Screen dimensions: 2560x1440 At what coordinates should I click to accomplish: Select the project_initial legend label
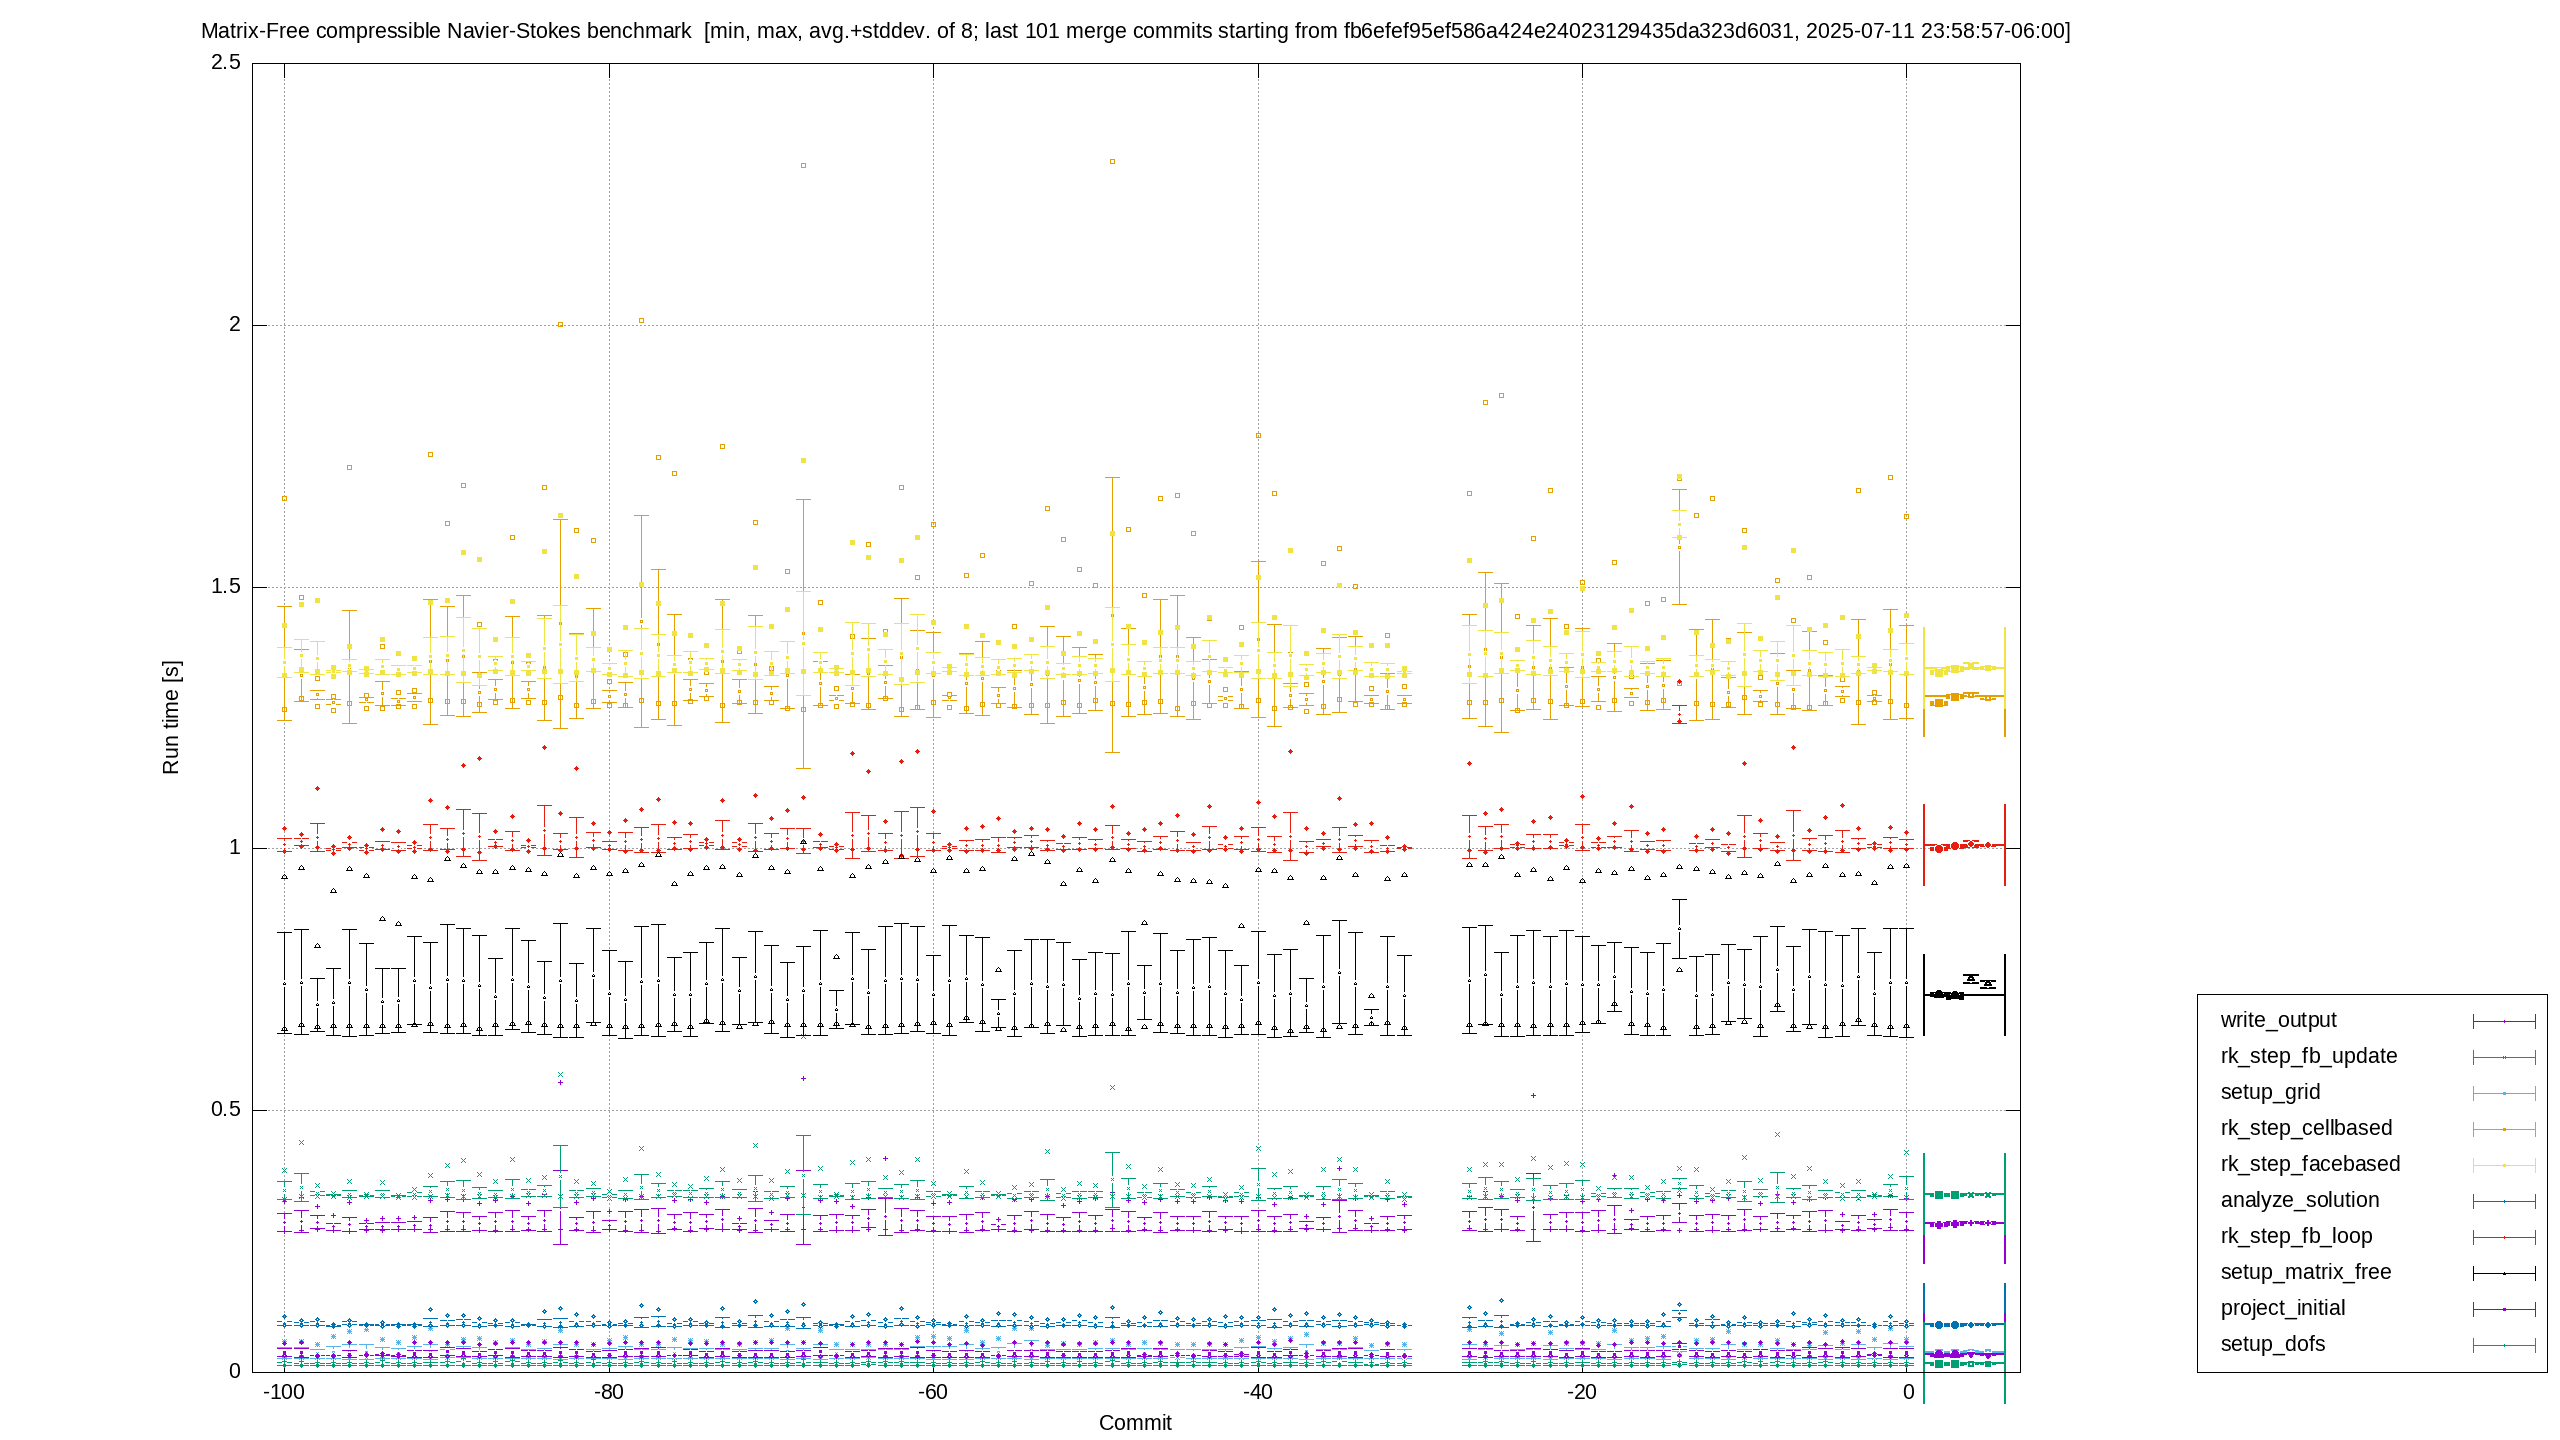(x=2282, y=1308)
